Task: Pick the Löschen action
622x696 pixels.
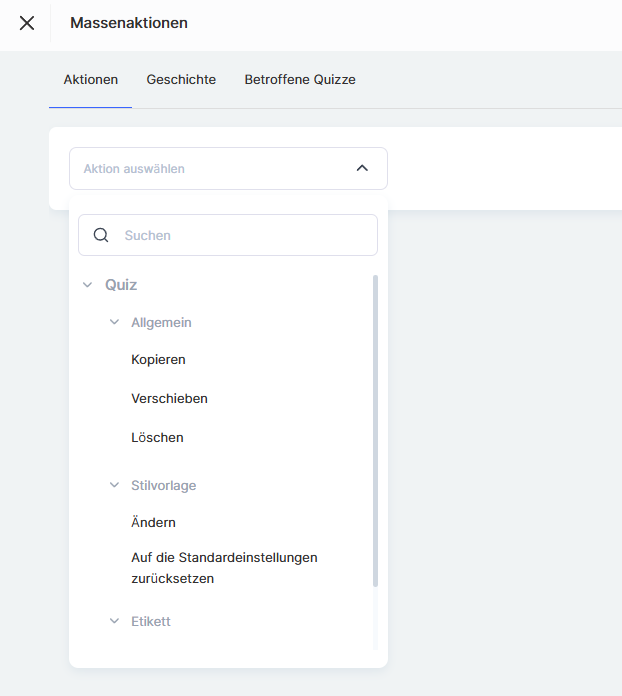Action: 157,438
